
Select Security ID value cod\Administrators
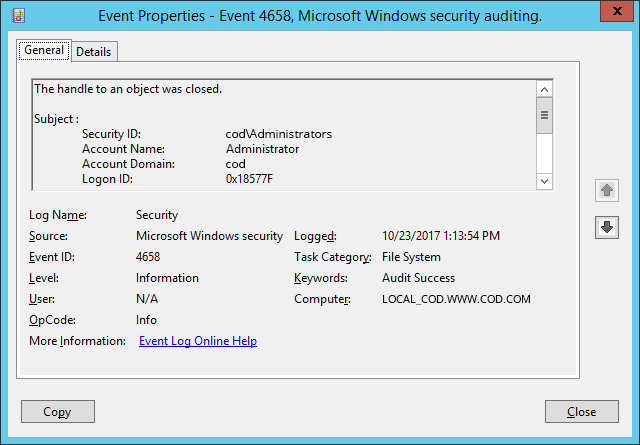tap(279, 134)
